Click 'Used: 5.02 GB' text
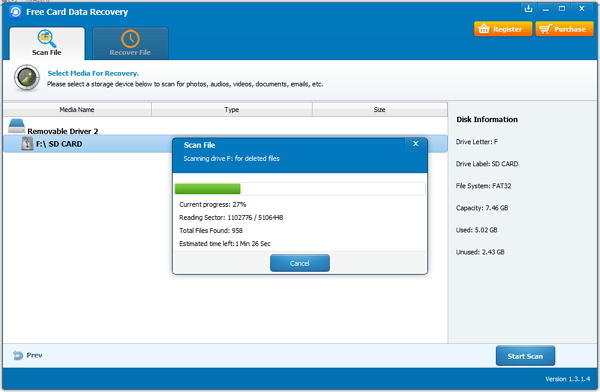The image size is (600, 392). tap(476, 230)
